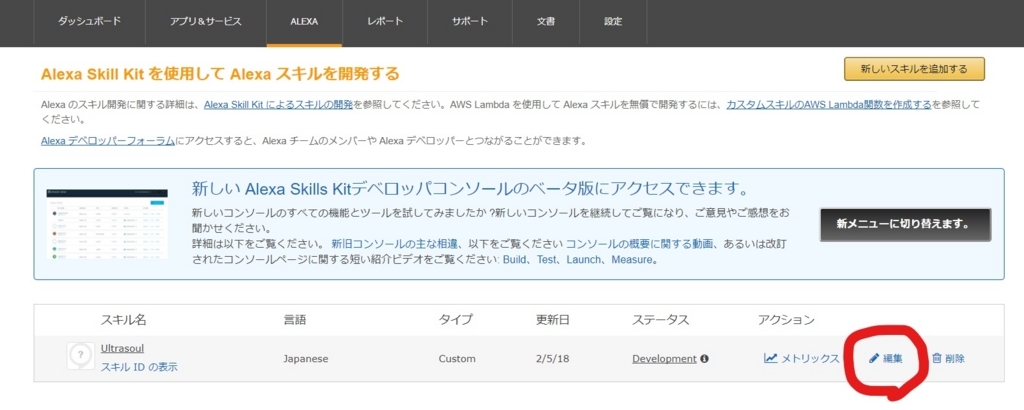Click the 言語 column header
This screenshot has width=1024, height=410.
tap(295, 320)
